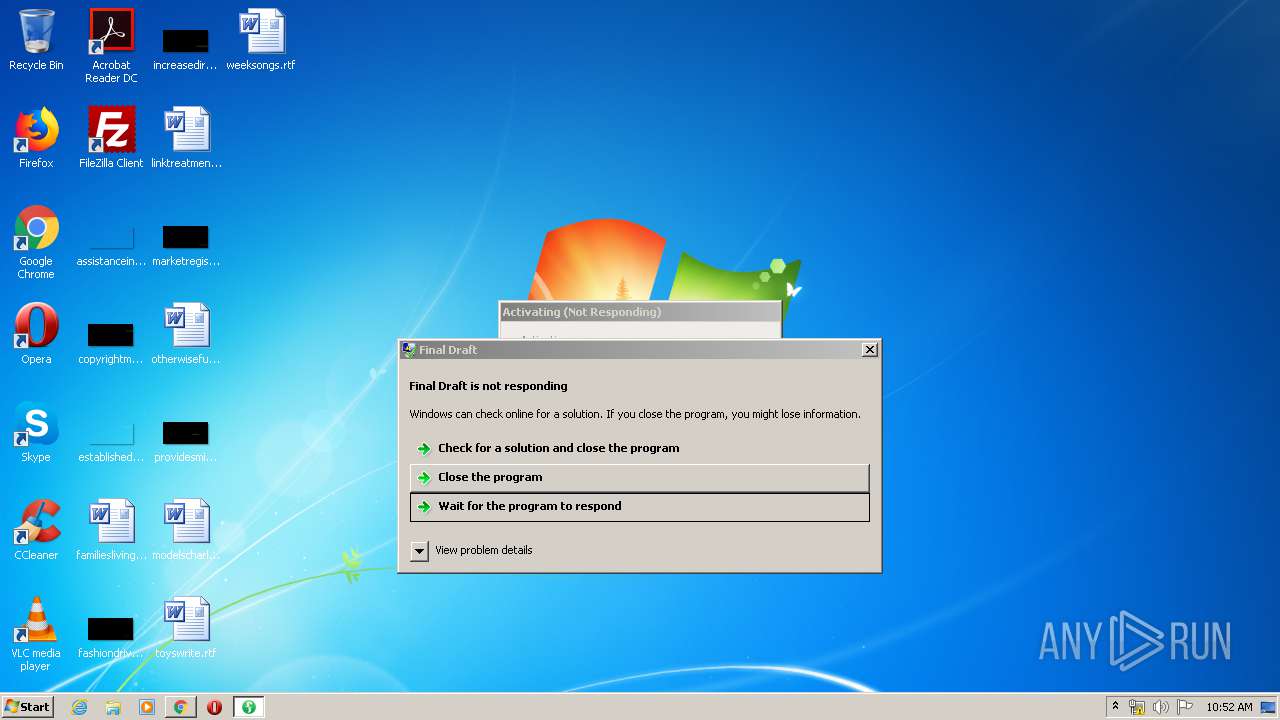Select the modelscharl... Word document icon

(x=186, y=530)
